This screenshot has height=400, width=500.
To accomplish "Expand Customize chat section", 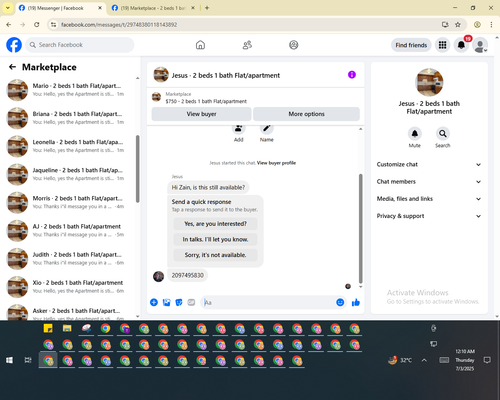I will pyautogui.click(x=429, y=164).
